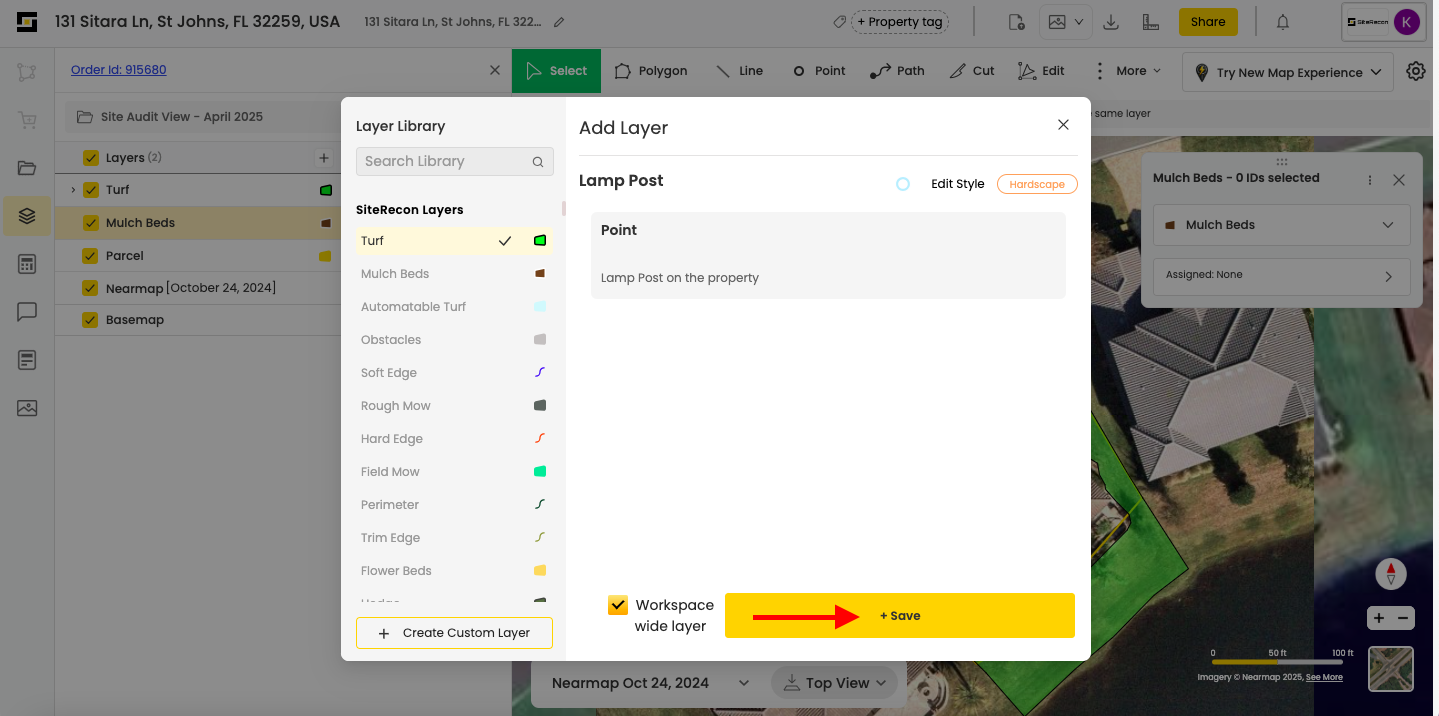Click the Create Custom Layer button

(x=454, y=633)
